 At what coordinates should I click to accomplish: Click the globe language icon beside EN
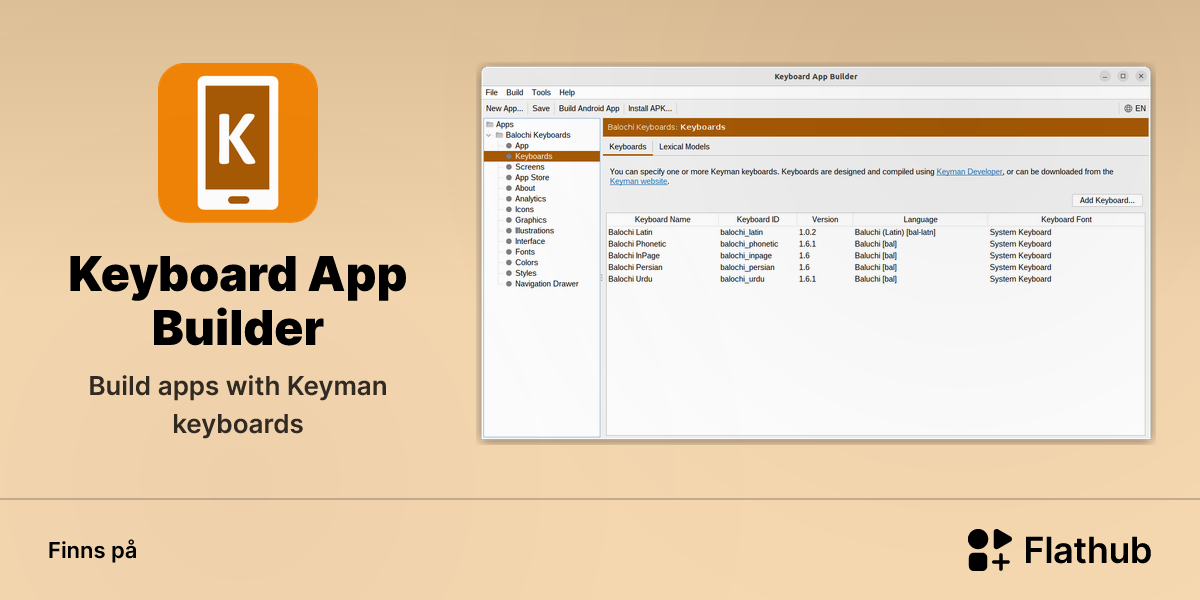[1129, 108]
